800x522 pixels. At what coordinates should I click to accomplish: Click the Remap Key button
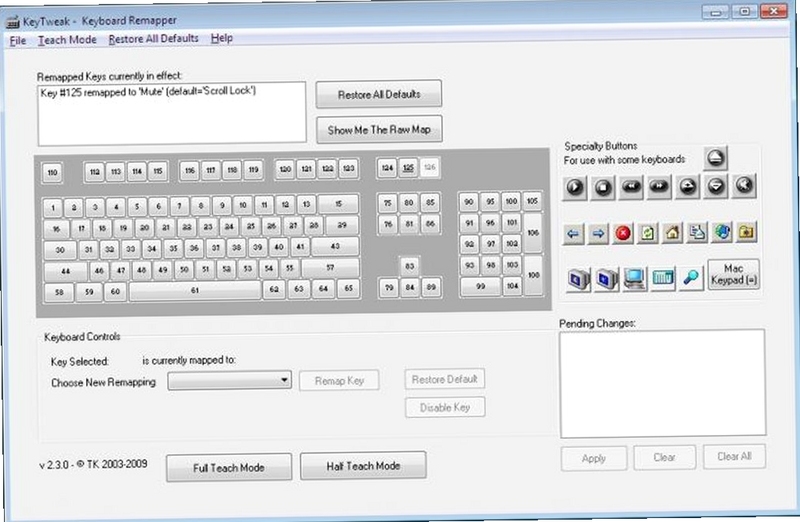pos(339,381)
